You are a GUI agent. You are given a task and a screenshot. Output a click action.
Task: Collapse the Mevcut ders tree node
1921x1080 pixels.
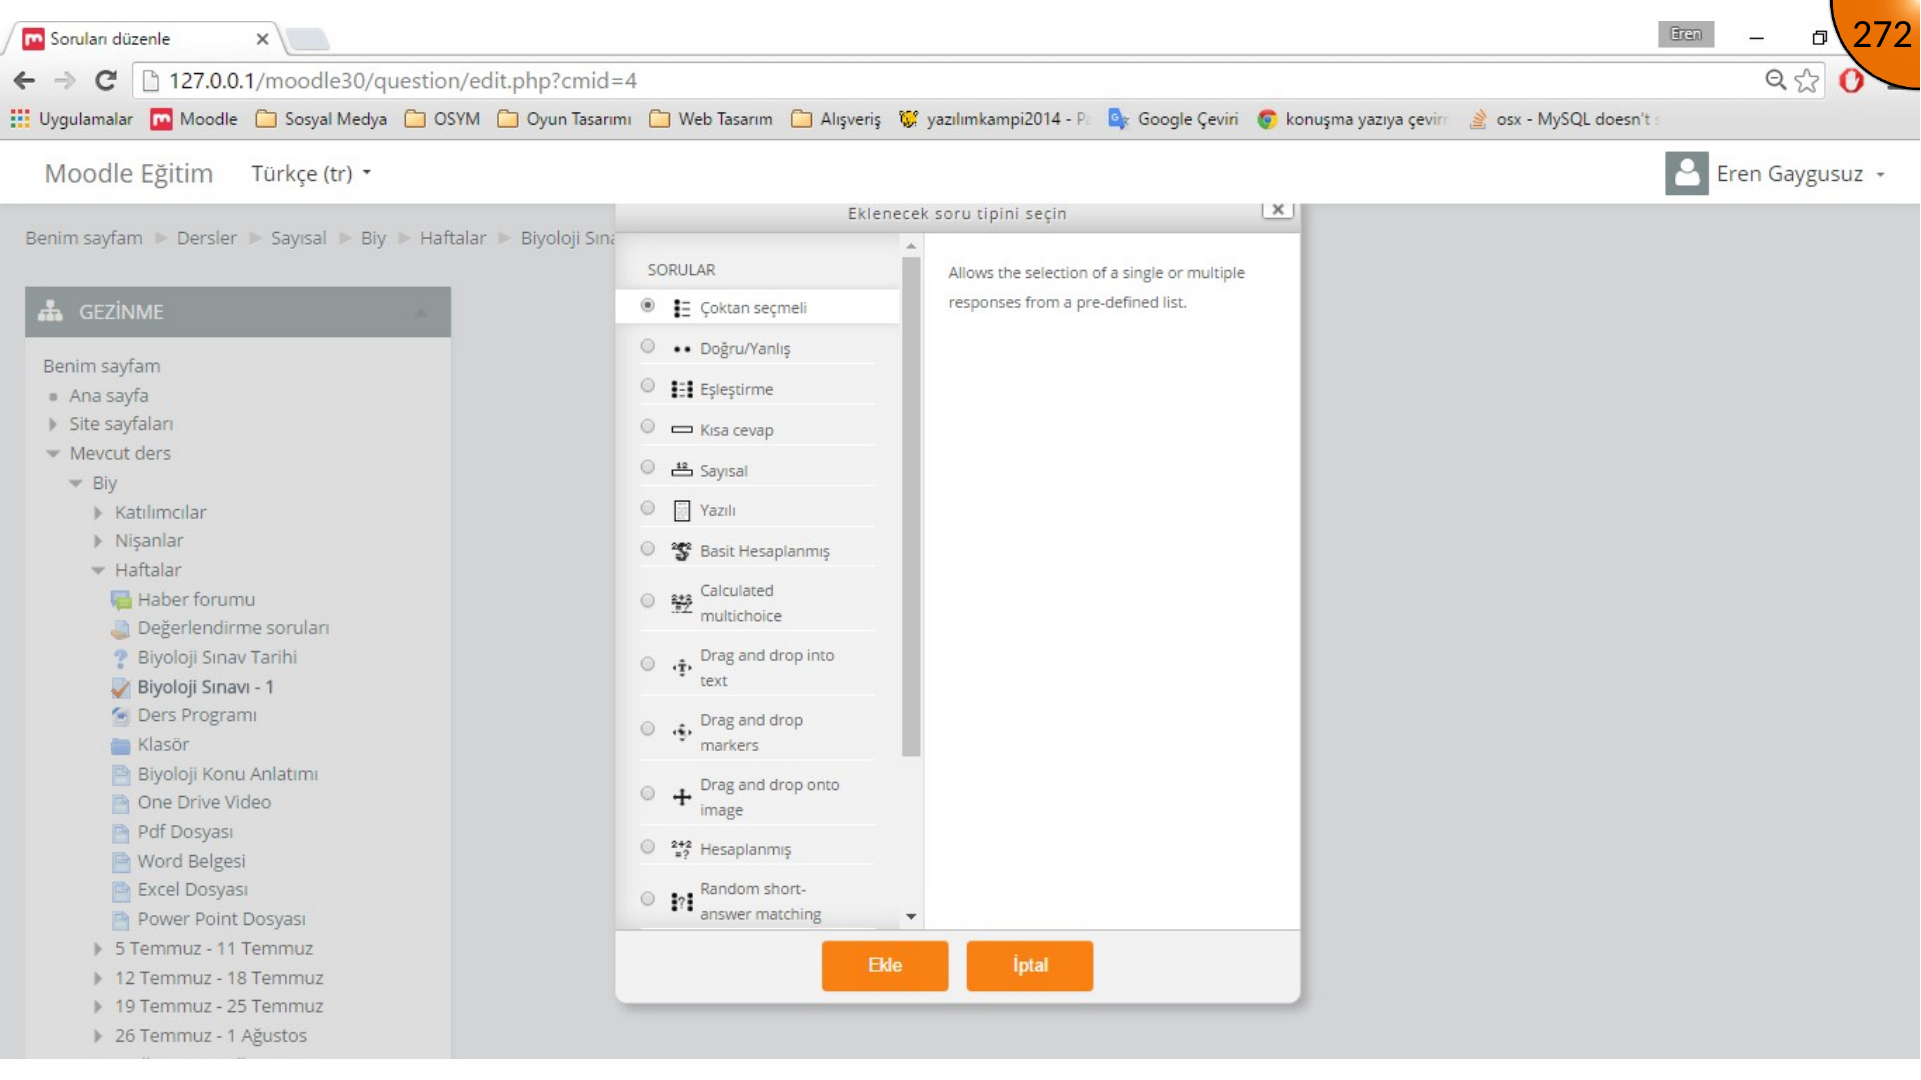point(53,454)
